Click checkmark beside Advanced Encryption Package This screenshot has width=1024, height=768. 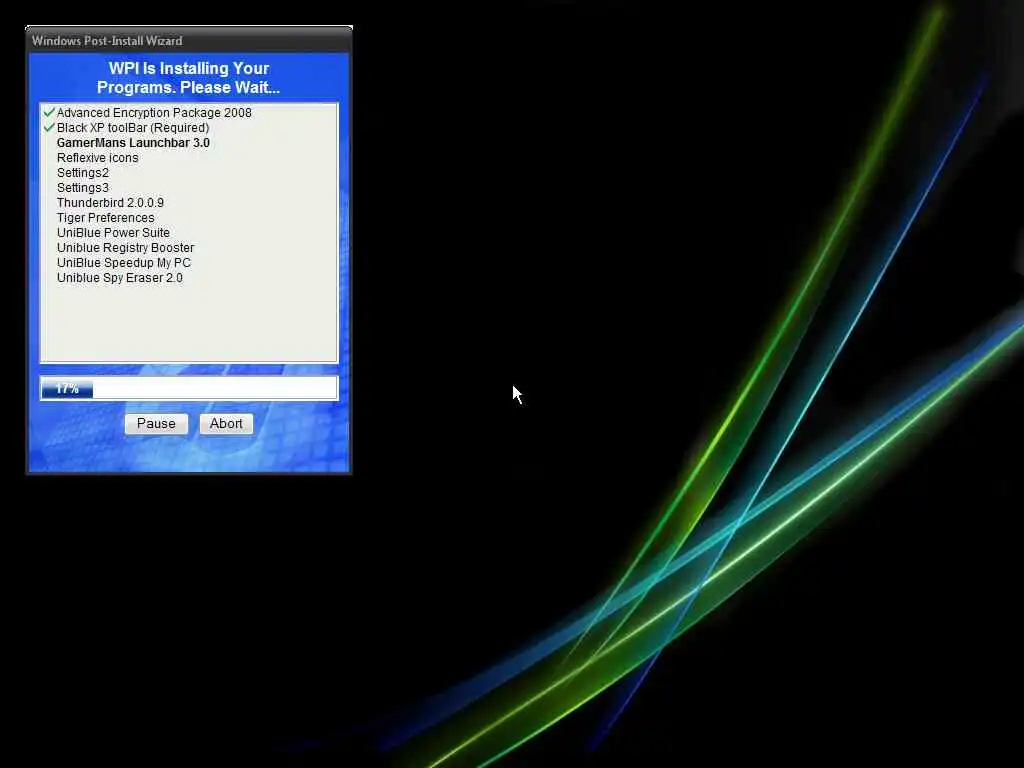point(49,112)
